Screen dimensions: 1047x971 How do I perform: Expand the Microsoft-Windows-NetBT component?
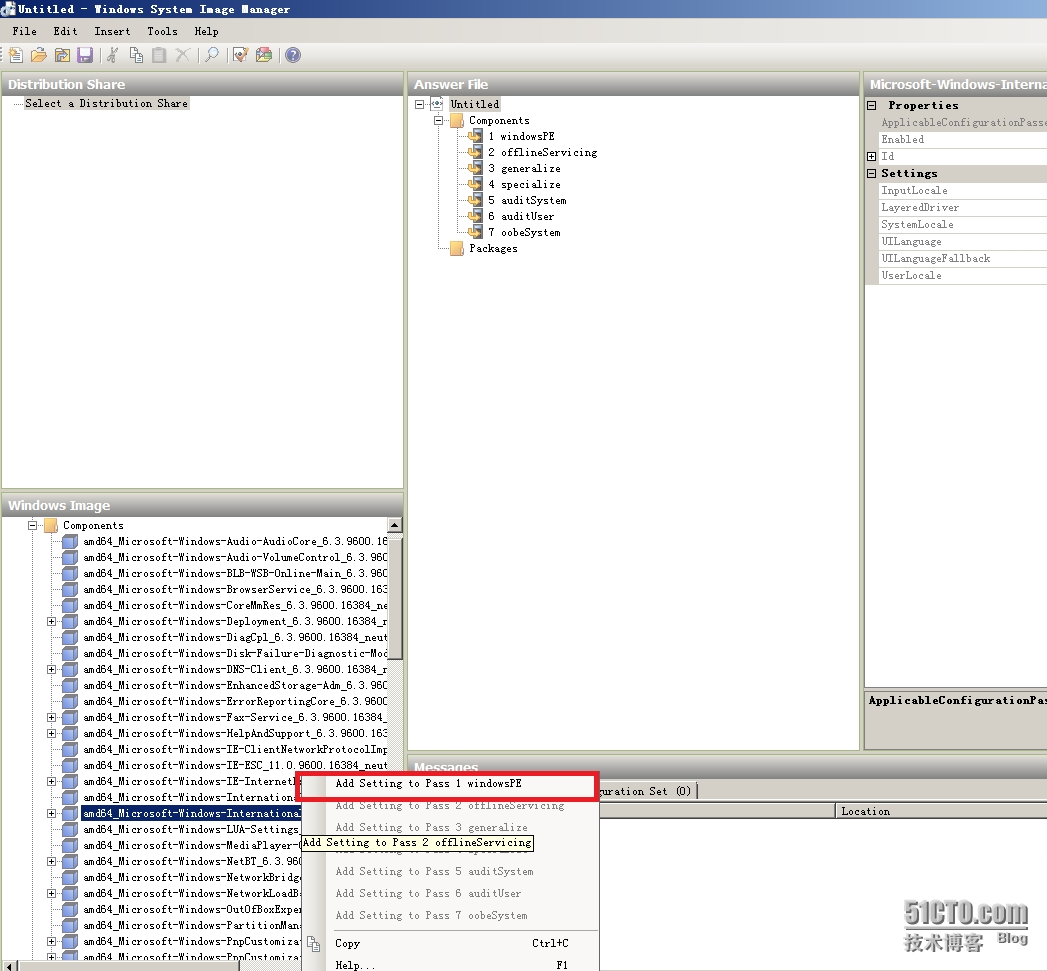pyautogui.click(x=51, y=861)
